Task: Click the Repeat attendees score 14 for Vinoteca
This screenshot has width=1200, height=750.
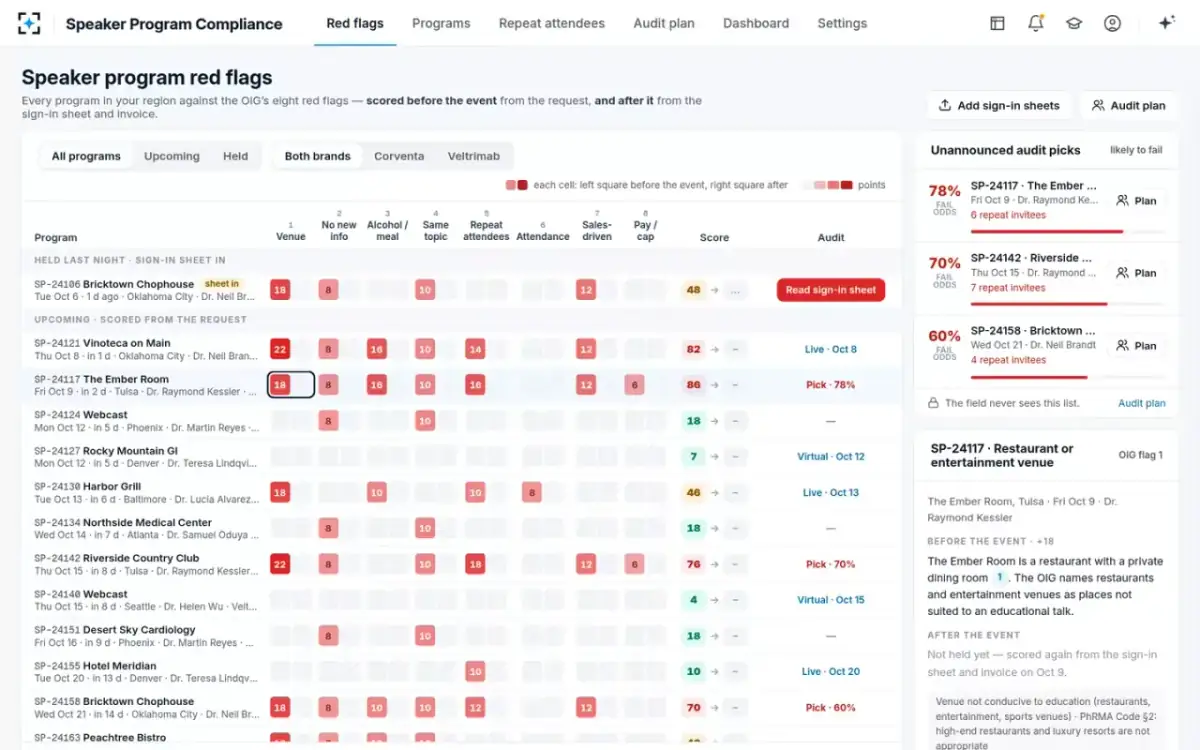Action: (x=475, y=349)
